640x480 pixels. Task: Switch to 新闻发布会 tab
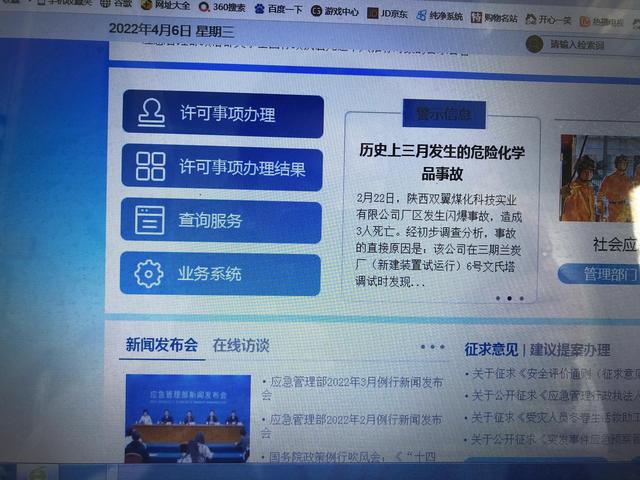(162, 345)
